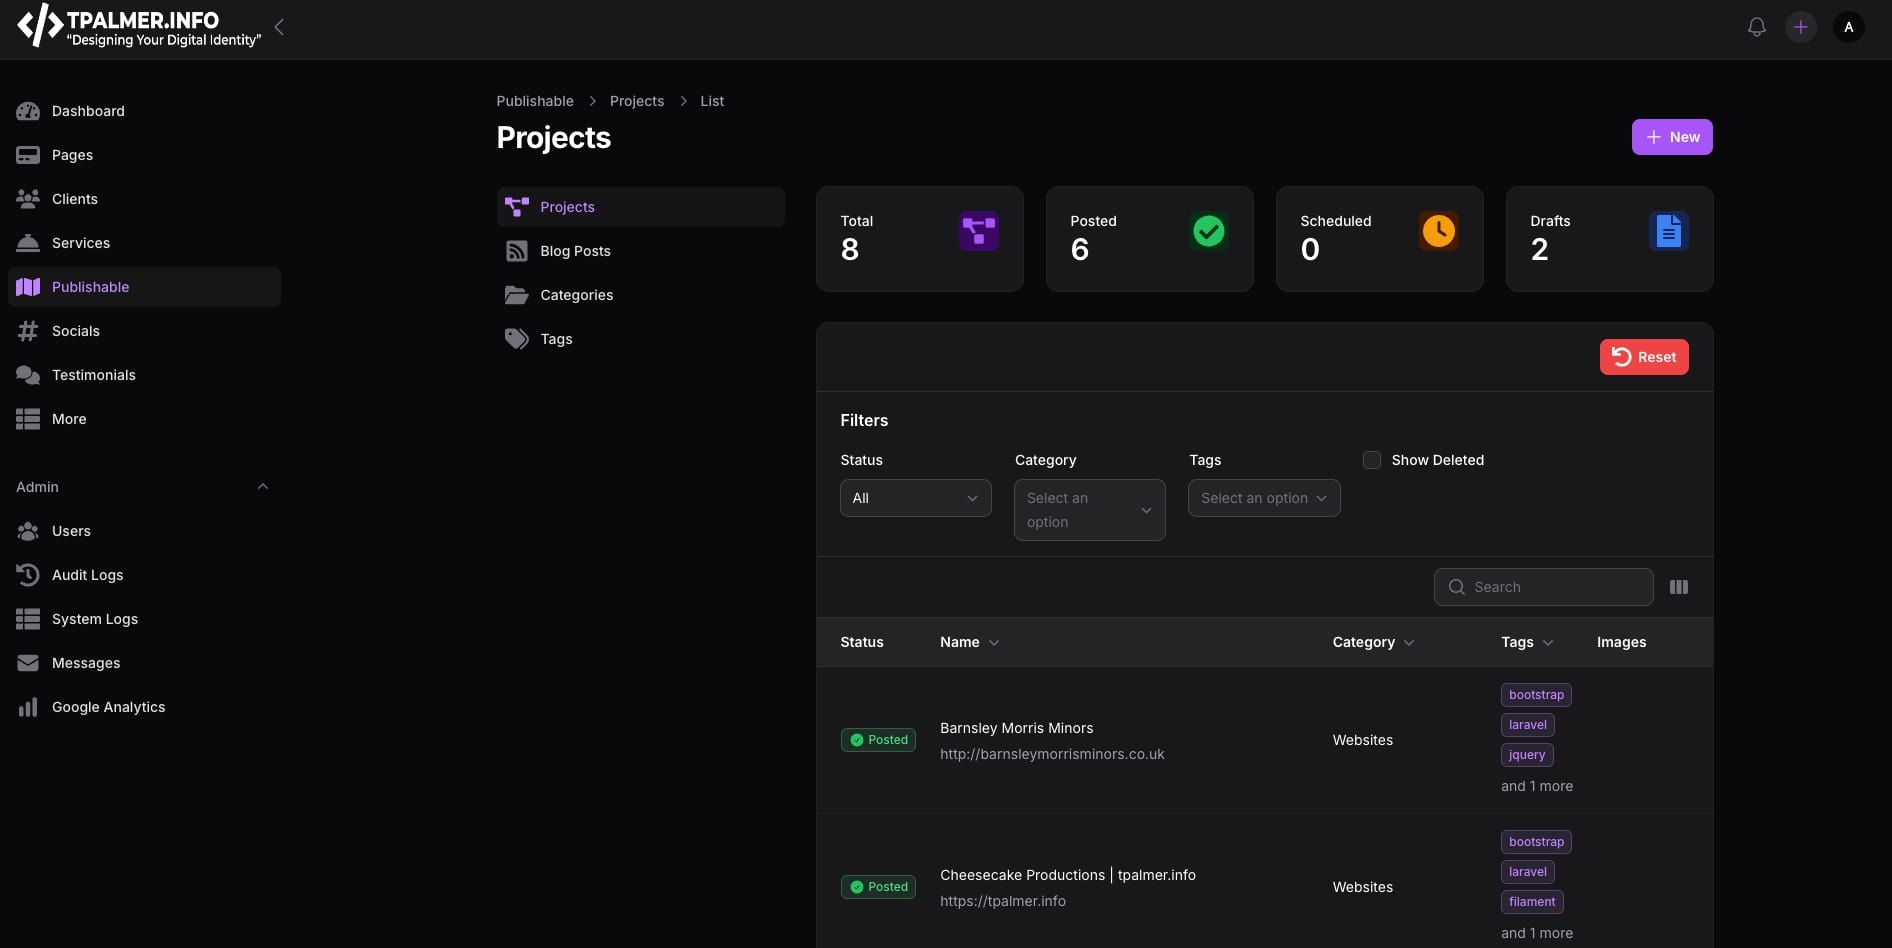Collapse sidebar using the chevron arrow
Image resolution: width=1892 pixels, height=948 pixels.
pos(279,27)
